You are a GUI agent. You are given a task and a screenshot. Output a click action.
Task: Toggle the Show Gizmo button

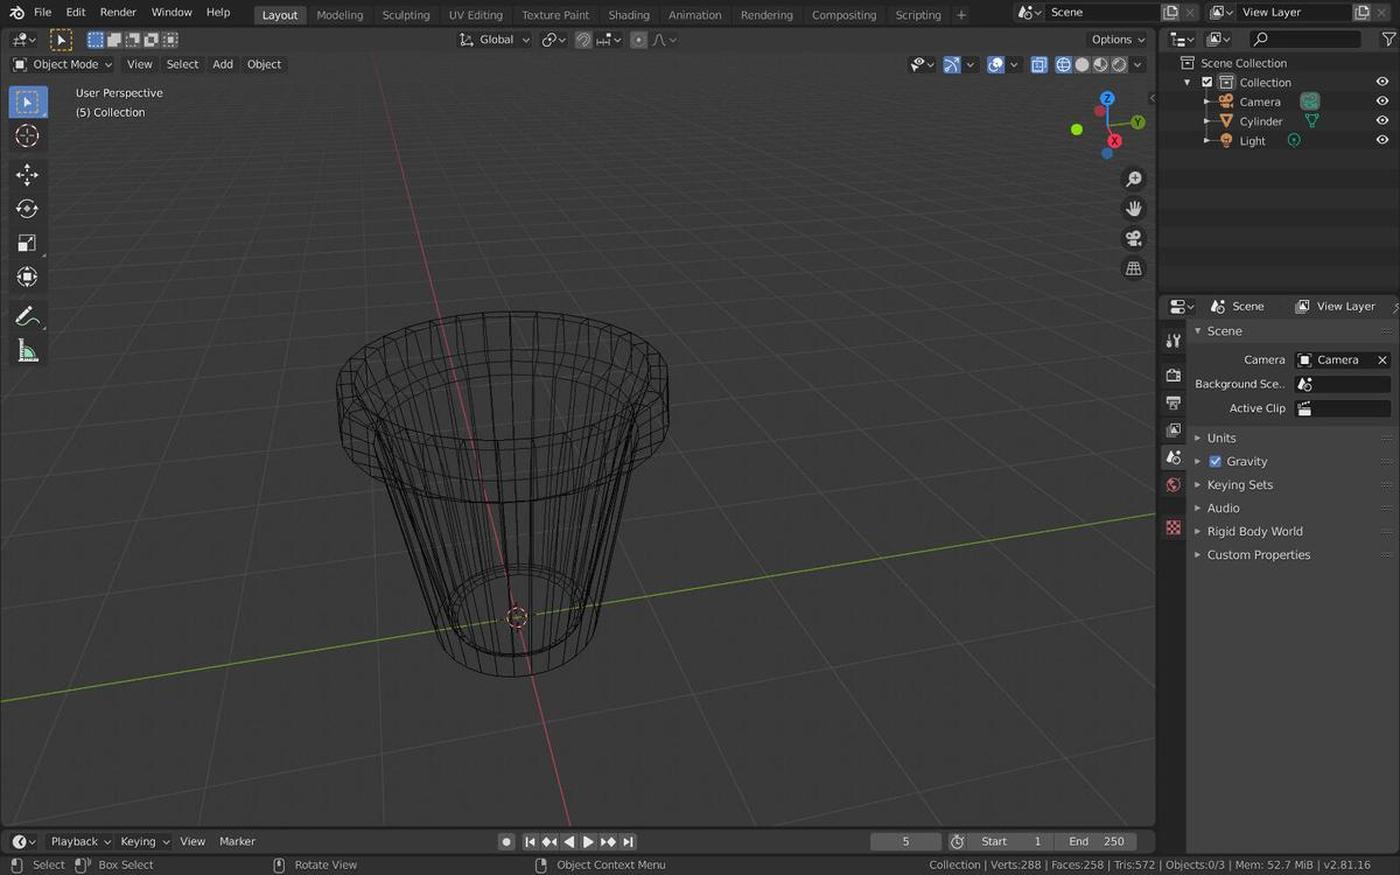pyautogui.click(x=952, y=65)
